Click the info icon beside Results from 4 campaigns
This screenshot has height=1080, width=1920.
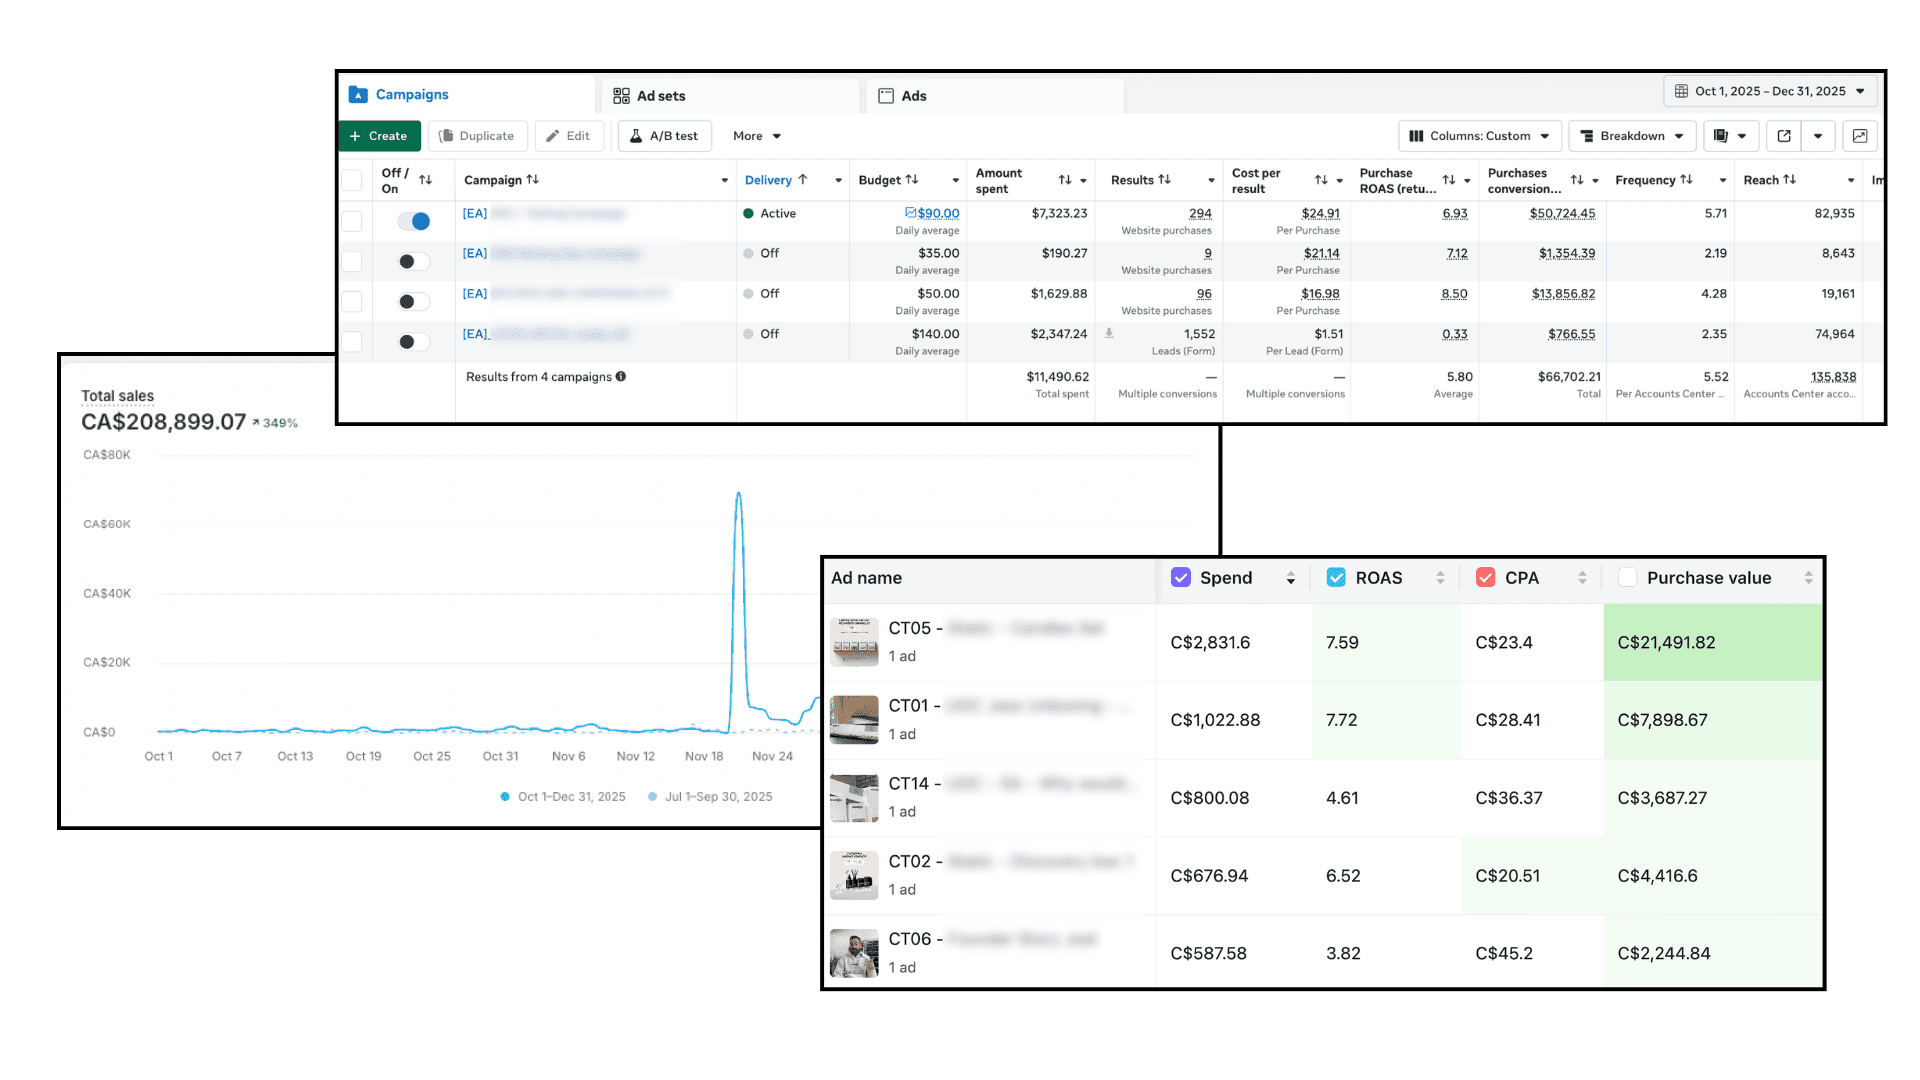point(621,377)
